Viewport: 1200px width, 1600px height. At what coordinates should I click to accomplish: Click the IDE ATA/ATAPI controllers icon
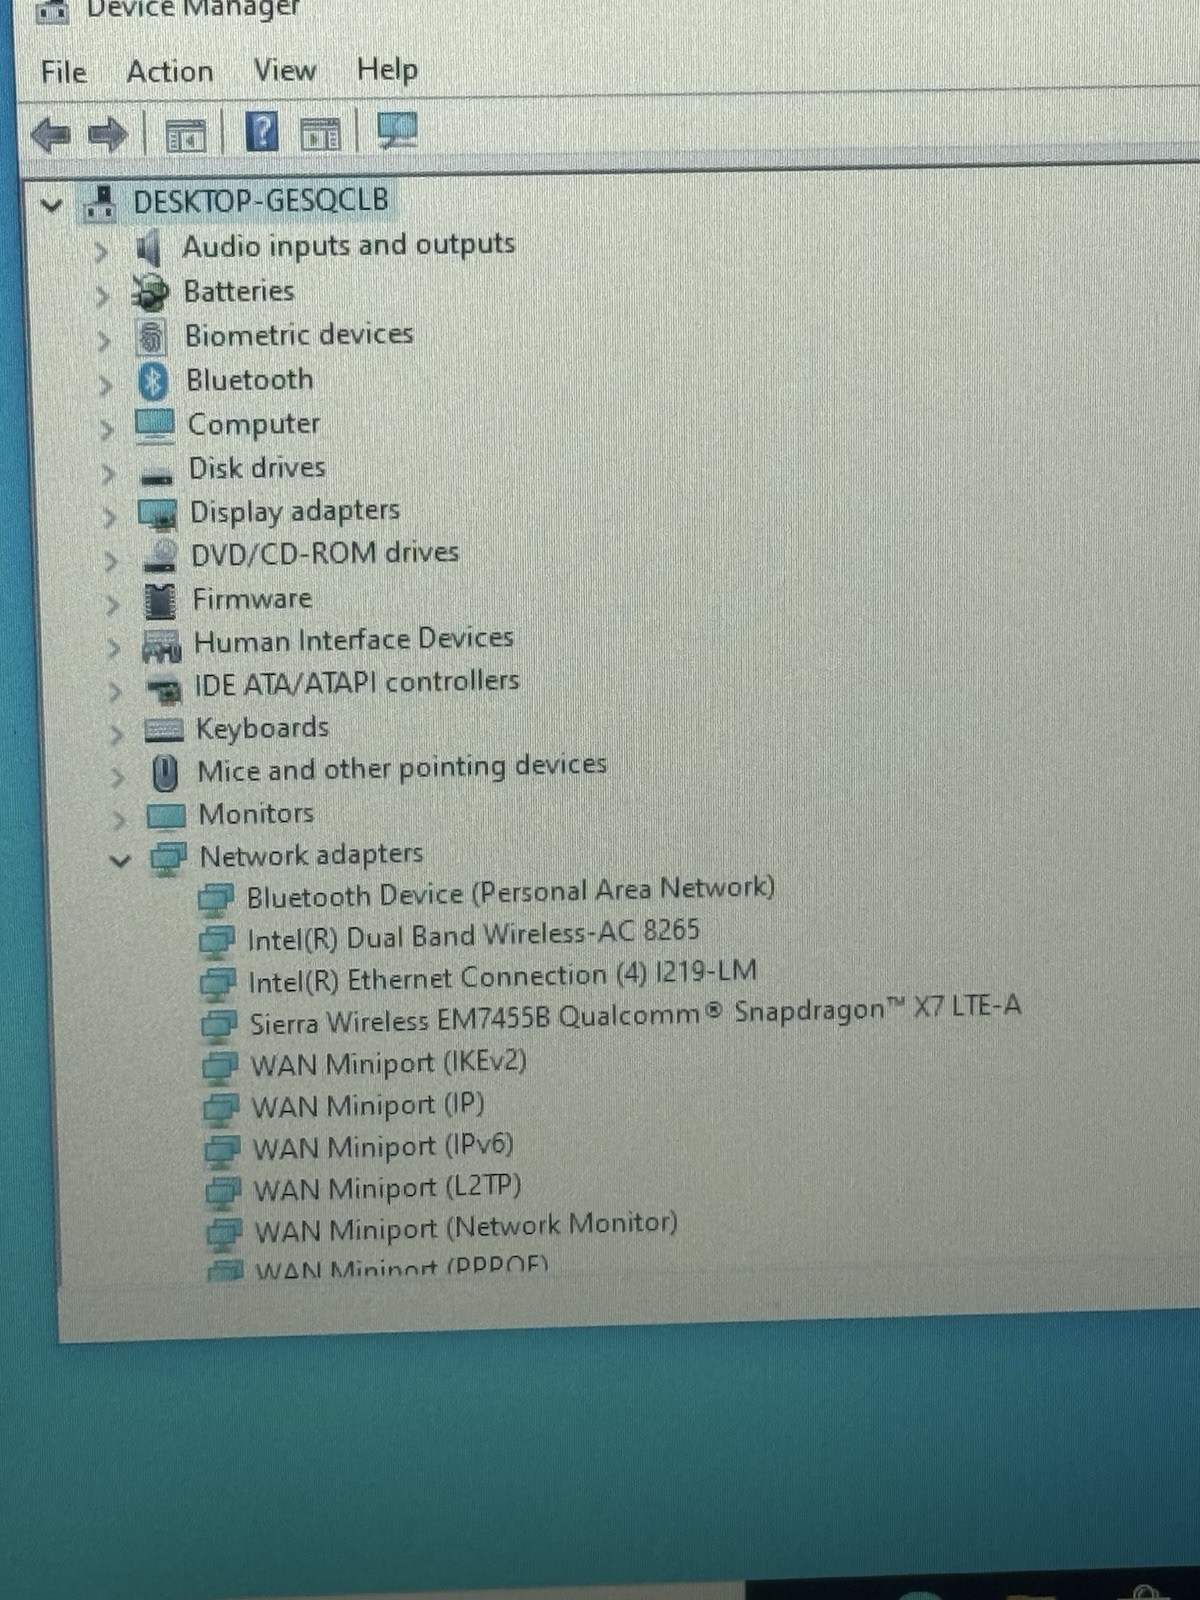164,690
